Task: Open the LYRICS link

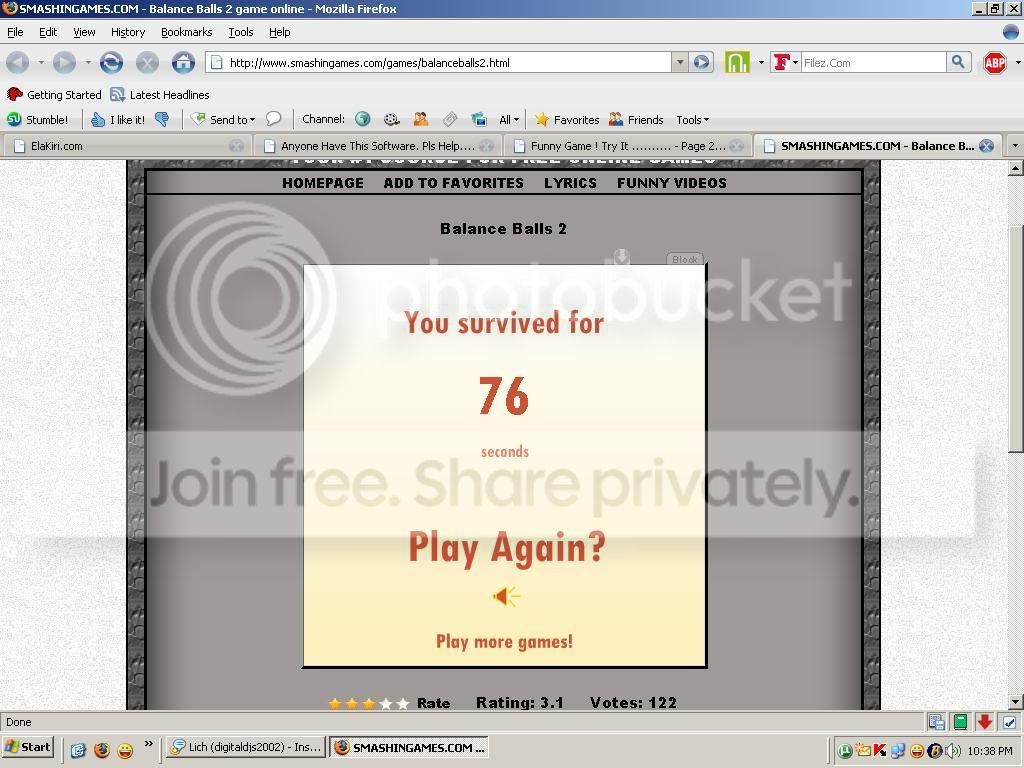Action: point(570,183)
